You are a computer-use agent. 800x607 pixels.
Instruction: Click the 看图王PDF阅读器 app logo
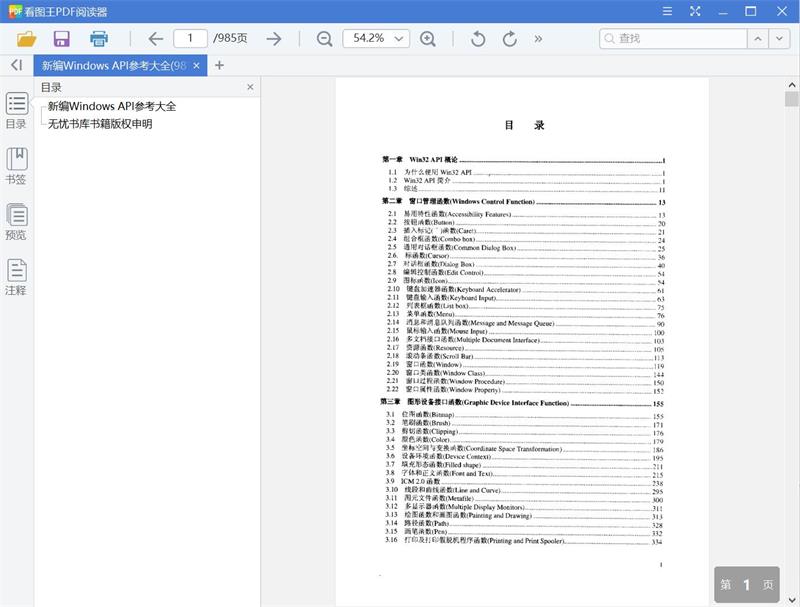[15, 11]
